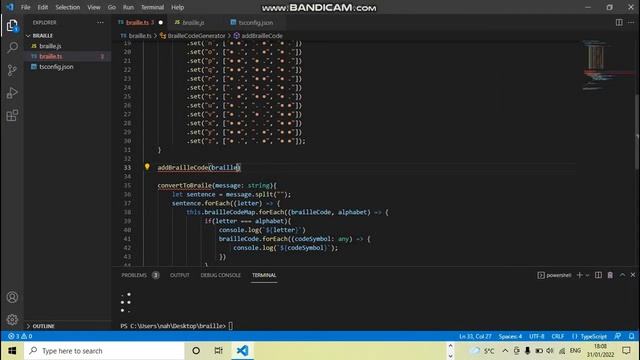Open notifications bell in status bar

(x=631, y=336)
